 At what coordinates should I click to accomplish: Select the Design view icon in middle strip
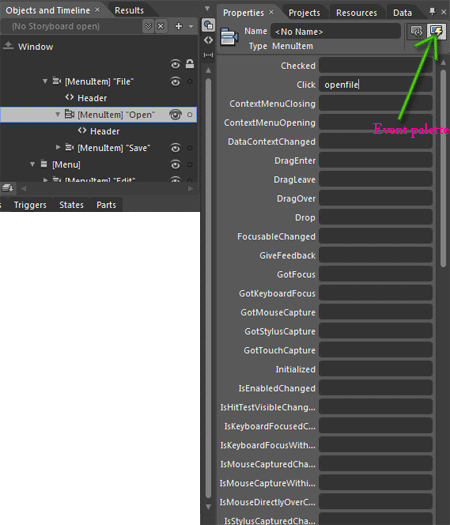point(208,25)
